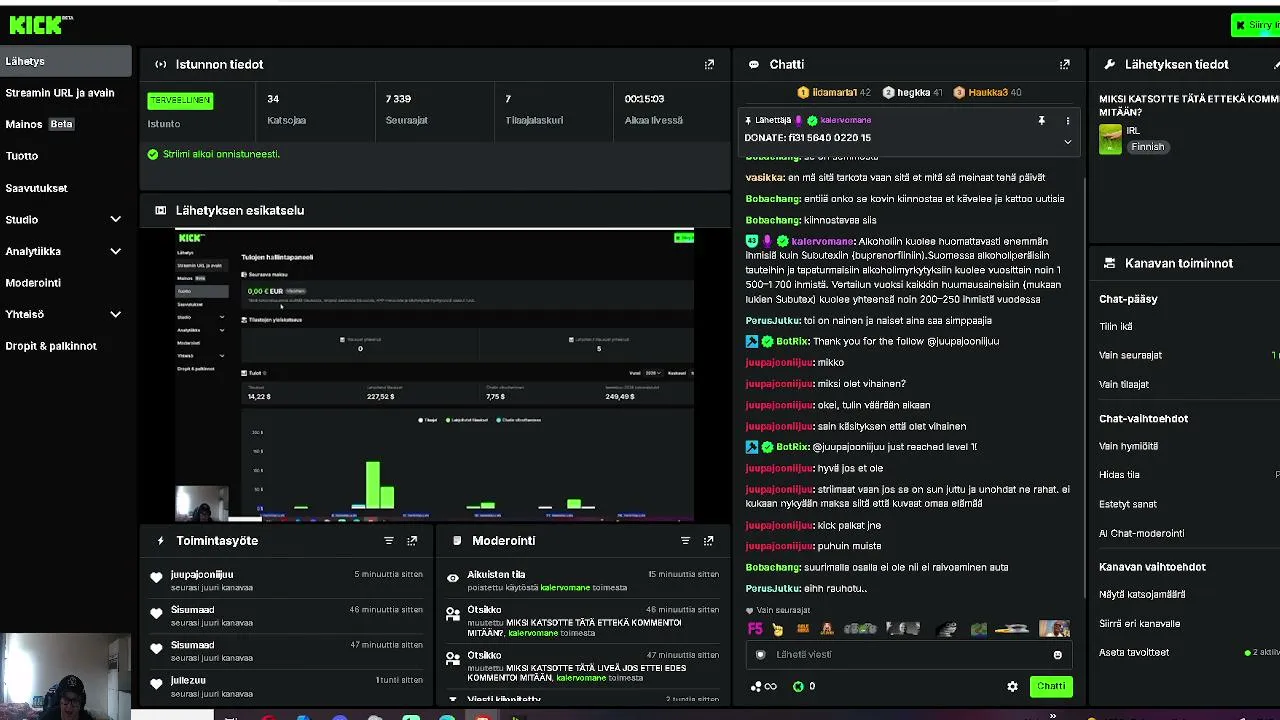Image resolution: width=1280 pixels, height=720 pixels.
Task: Open the emoji picker in chat
Action: pyautogui.click(x=1057, y=655)
